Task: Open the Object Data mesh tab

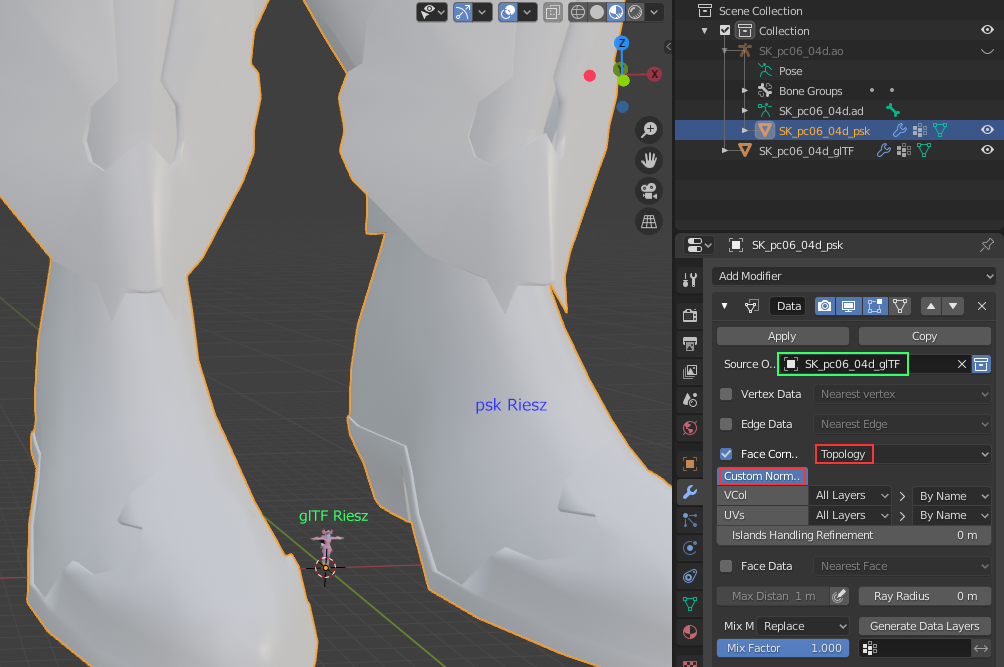Action: pyautogui.click(x=690, y=604)
